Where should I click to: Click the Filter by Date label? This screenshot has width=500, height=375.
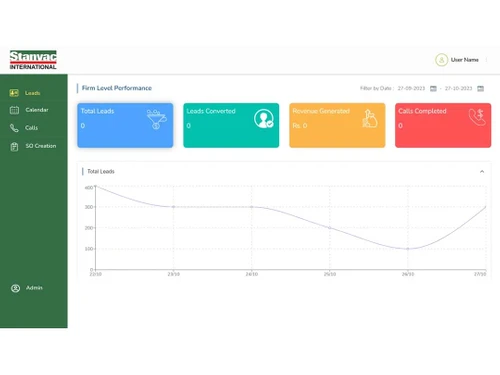click(x=377, y=88)
